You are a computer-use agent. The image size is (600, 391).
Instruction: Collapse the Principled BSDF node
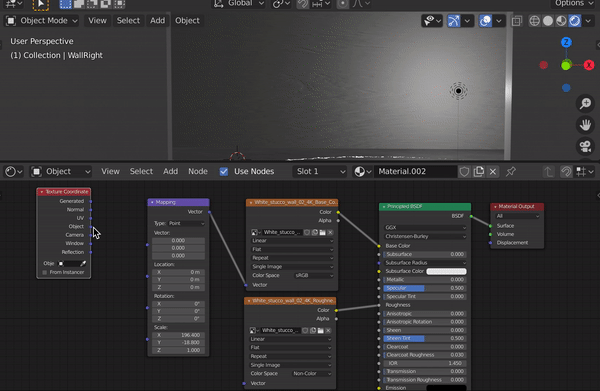(x=384, y=207)
